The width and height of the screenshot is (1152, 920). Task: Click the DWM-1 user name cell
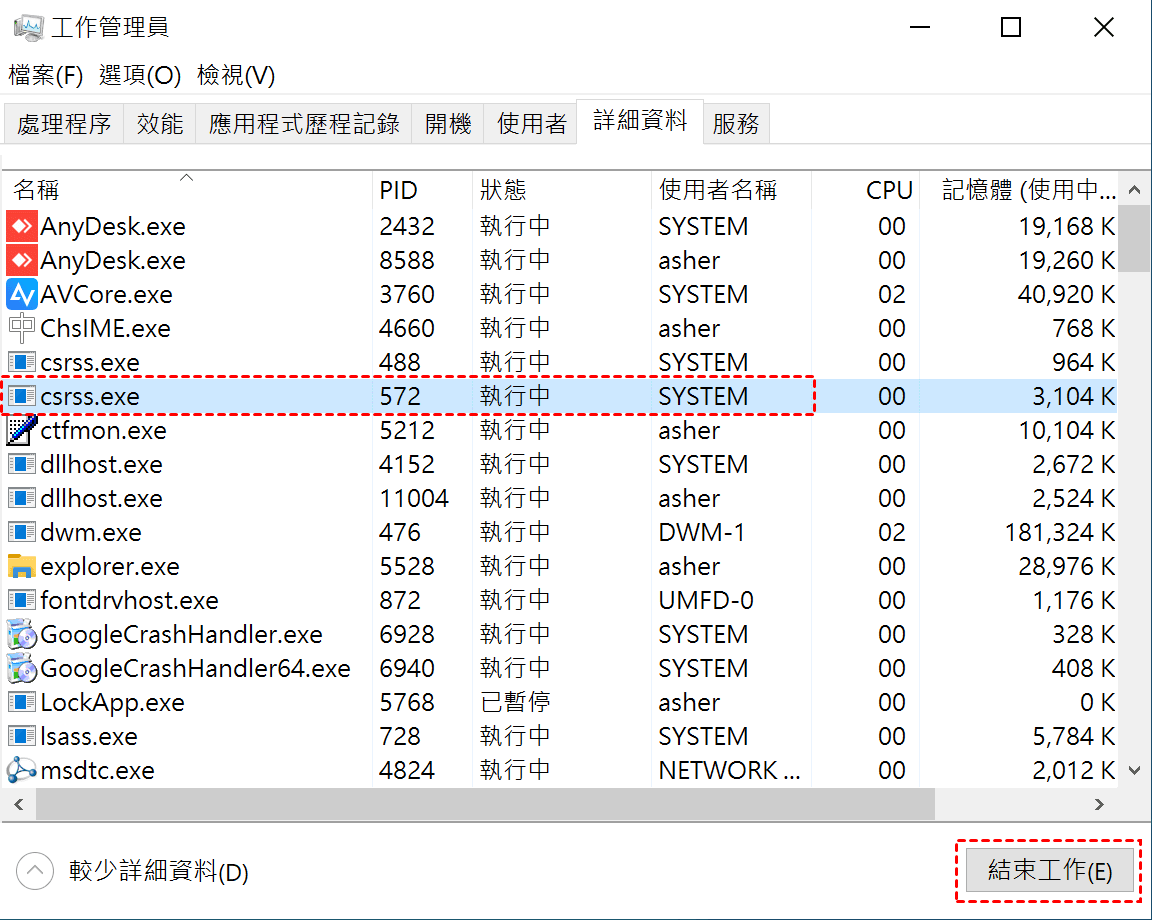[x=701, y=532]
